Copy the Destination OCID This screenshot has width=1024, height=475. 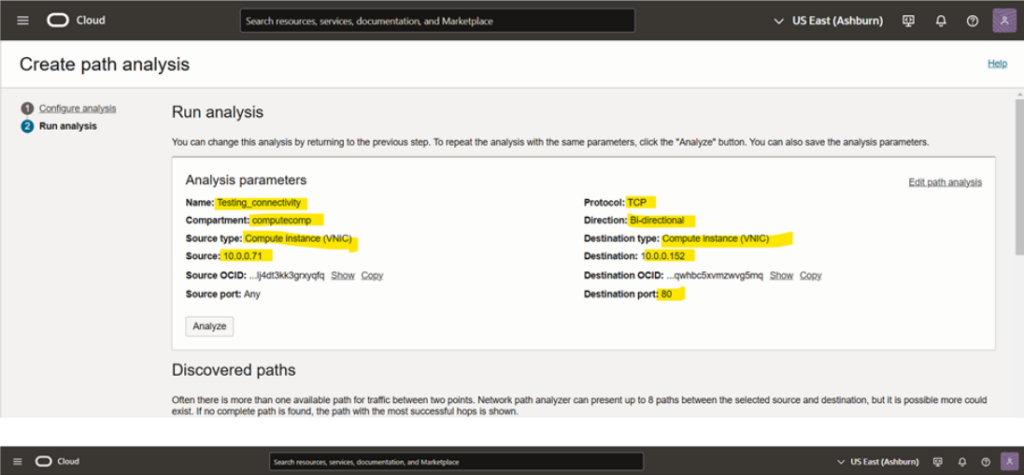coord(810,275)
